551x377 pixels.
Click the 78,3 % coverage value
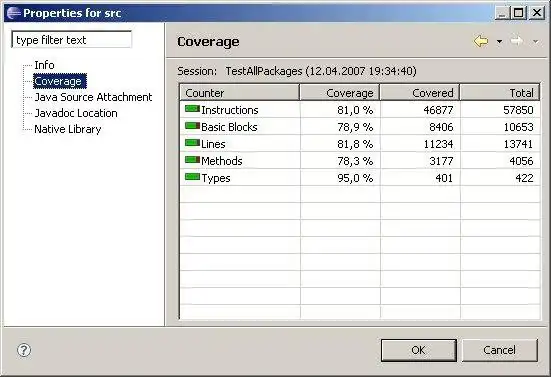[355, 161]
